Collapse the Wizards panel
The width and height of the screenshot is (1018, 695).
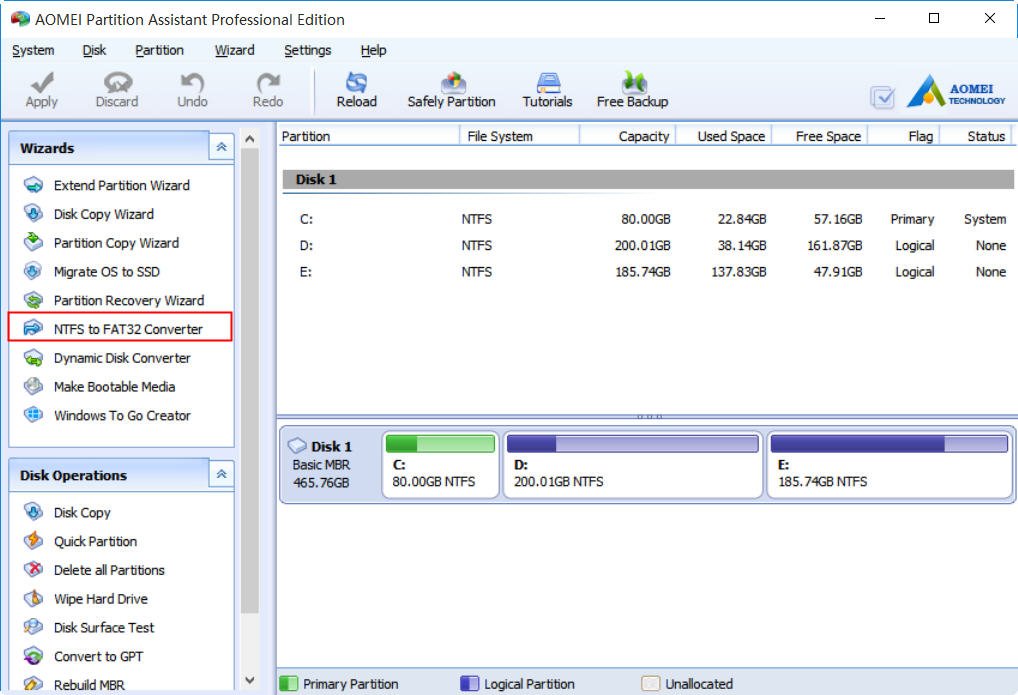point(221,147)
